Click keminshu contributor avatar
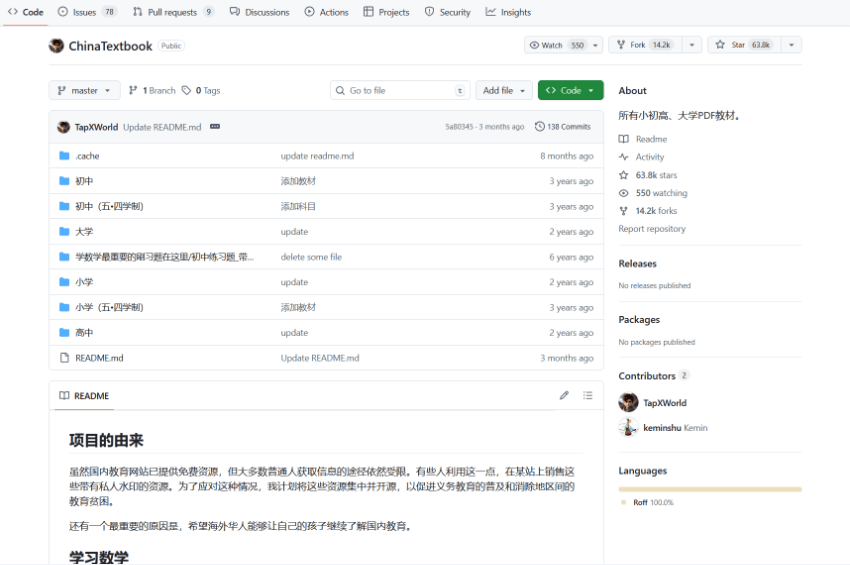Viewport: 850px width, 565px height. coord(628,427)
